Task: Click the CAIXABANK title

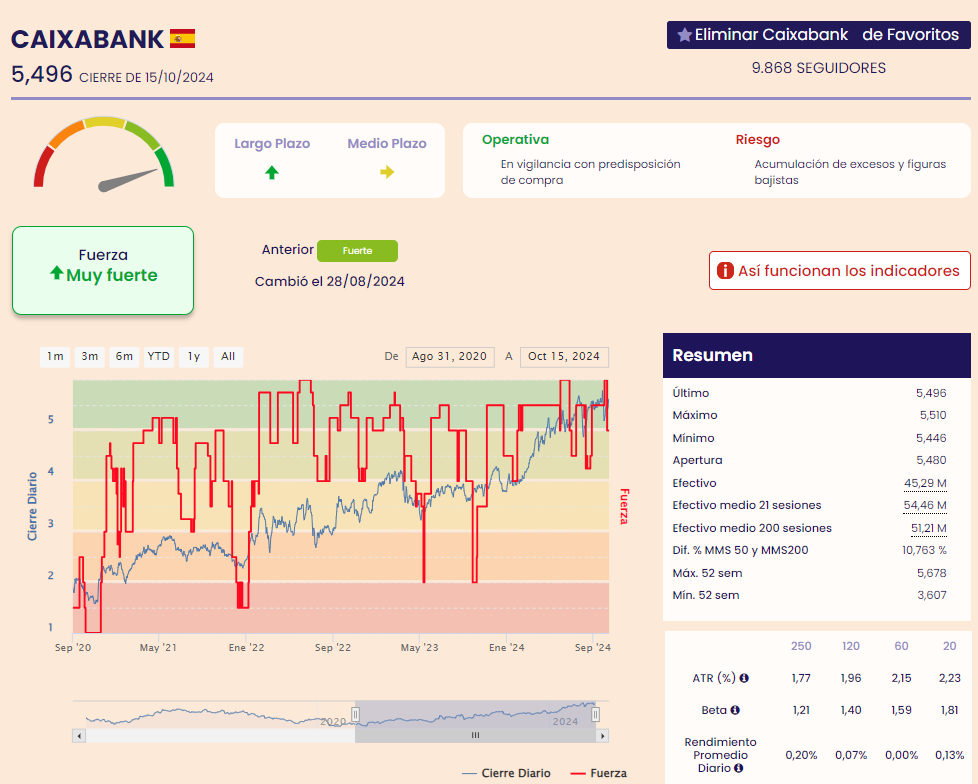Action: 87,39
